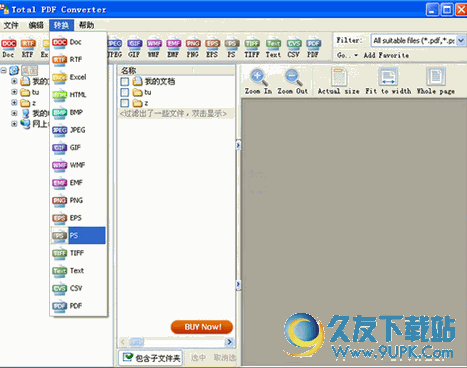Click horizontal scrollbar left arrow
The width and height of the screenshot is (467, 368).
123,342
